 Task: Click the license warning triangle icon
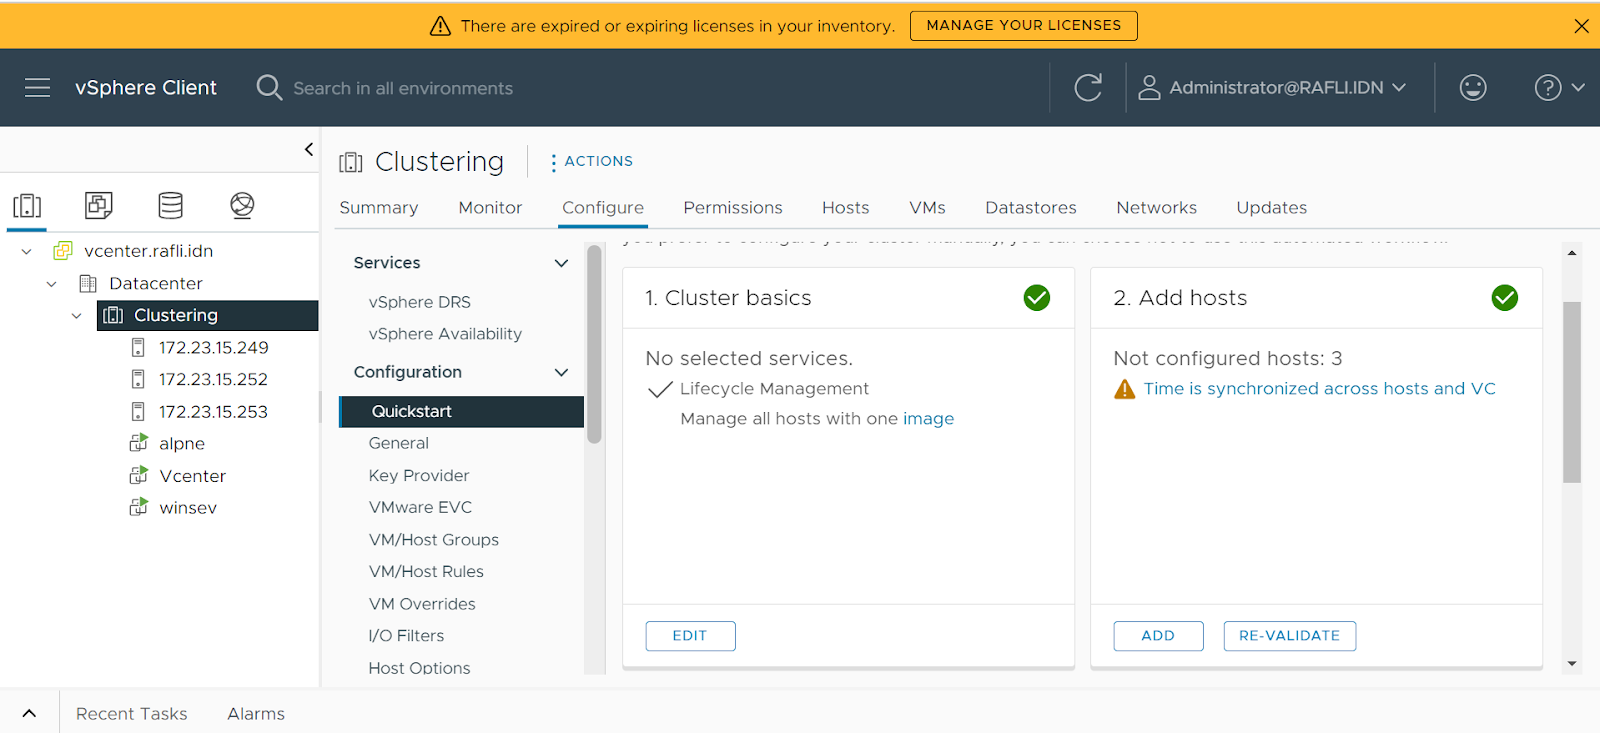pyautogui.click(x=440, y=26)
